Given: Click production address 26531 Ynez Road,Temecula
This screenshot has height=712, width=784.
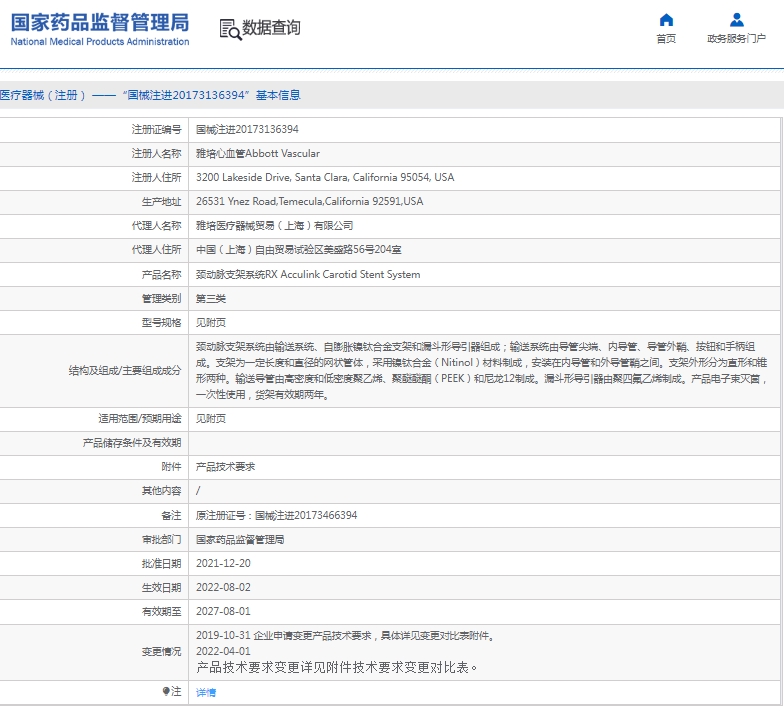Looking at the screenshot, I should 310,202.
